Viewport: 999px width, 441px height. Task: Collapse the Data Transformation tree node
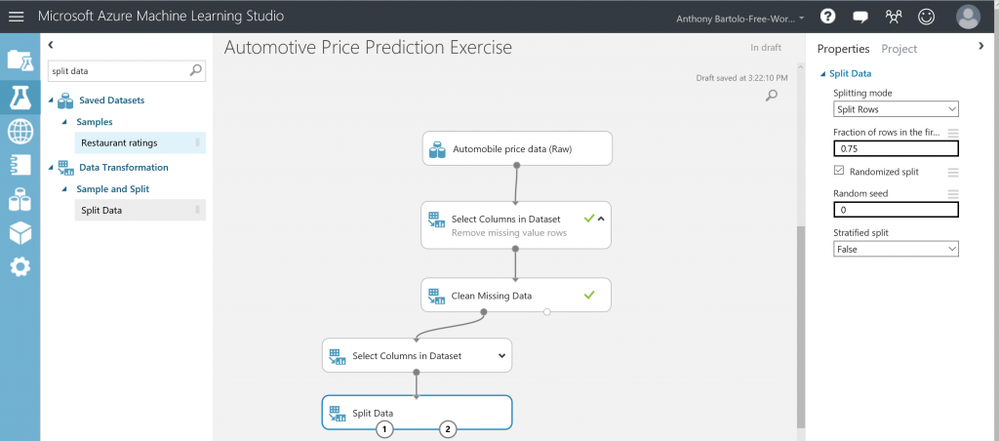pos(51,167)
